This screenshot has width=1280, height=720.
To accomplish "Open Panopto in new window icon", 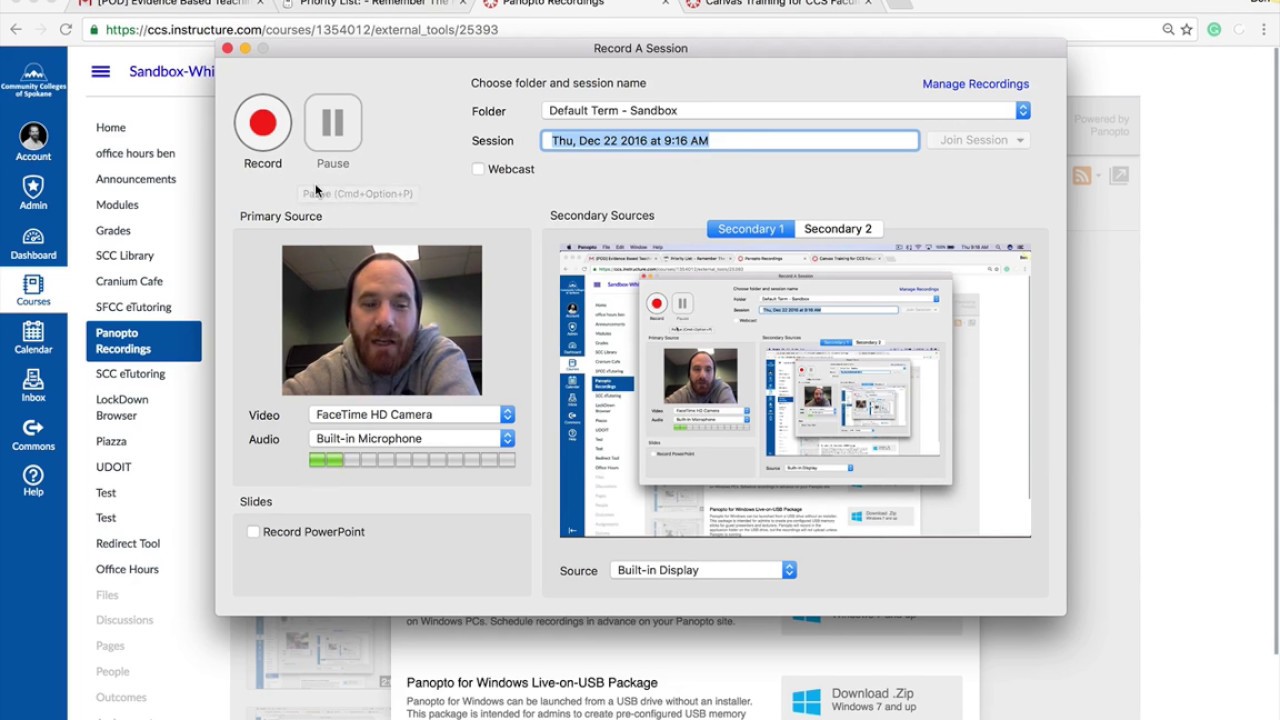I will (1119, 176).
